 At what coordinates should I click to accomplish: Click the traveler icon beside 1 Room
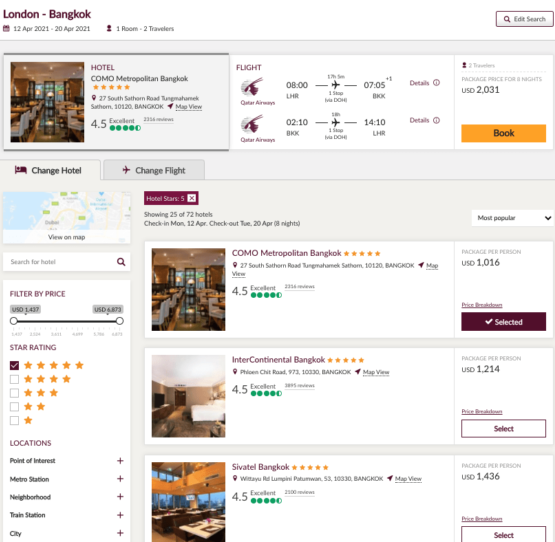109,28
